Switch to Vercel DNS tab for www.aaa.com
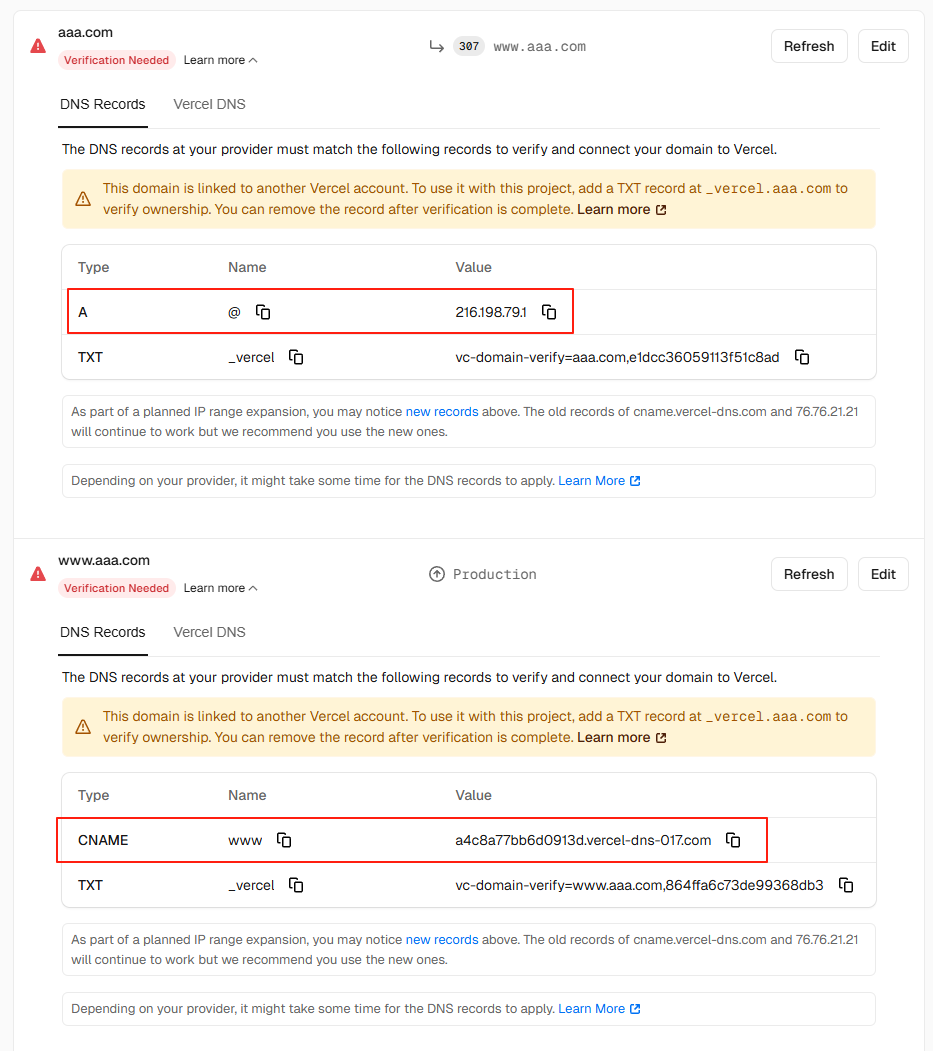This screenshot has width=933, height=1051. tap(209, 633)
